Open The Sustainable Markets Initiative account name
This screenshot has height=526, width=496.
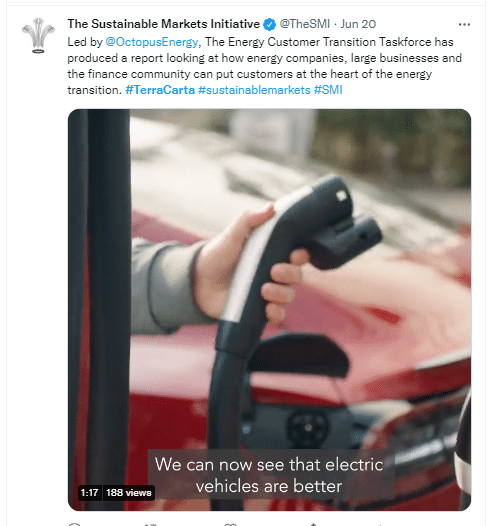pos(164,24)
